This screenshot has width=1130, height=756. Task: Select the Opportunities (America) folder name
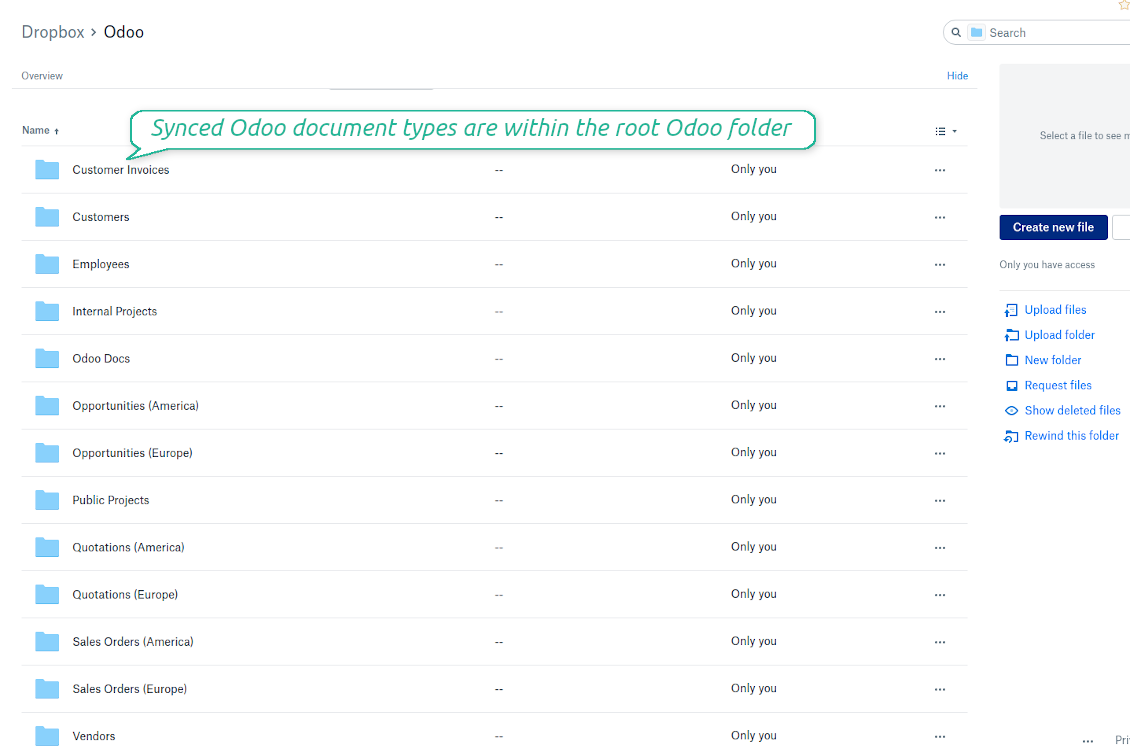point(135,406)
